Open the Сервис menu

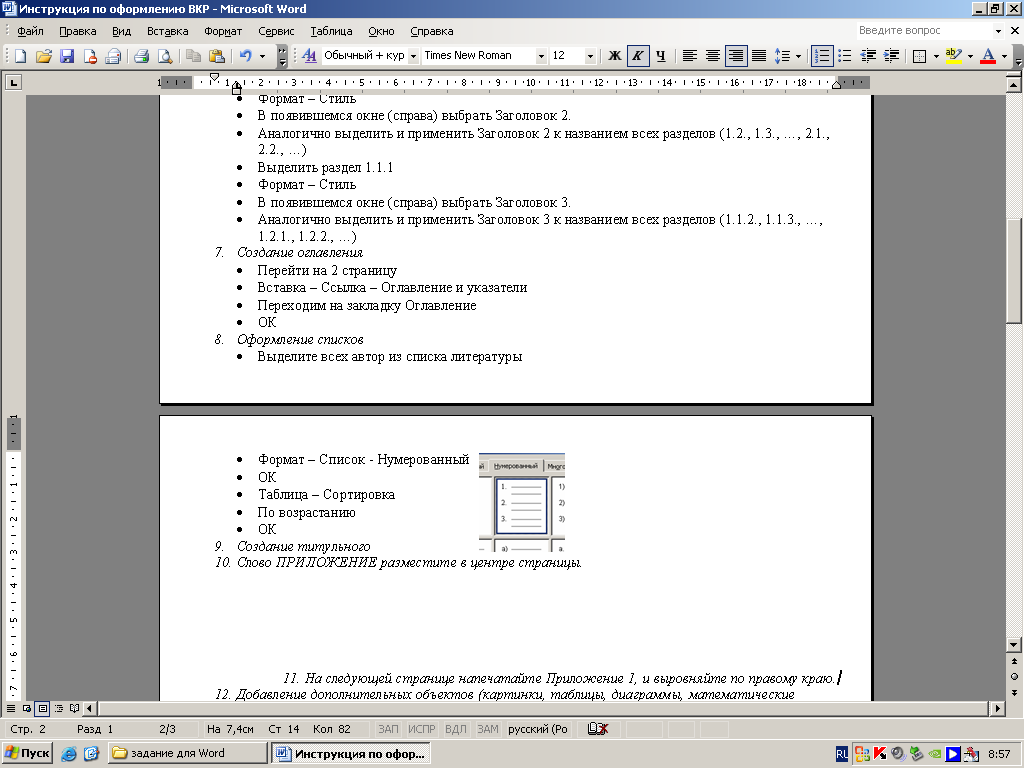276,31
